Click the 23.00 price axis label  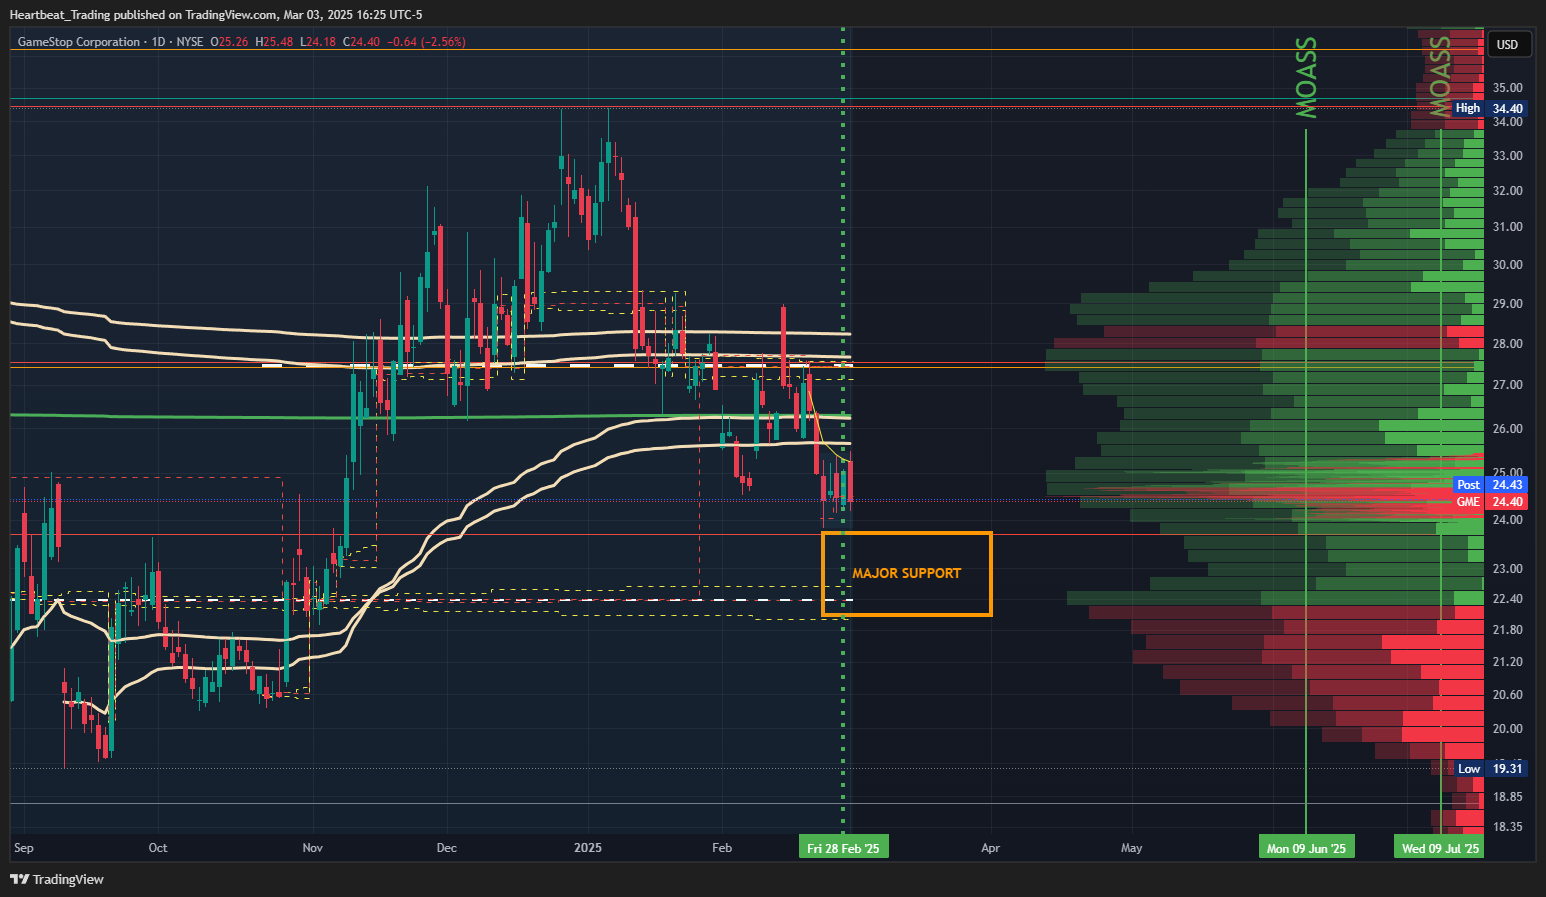point(1507,569)
